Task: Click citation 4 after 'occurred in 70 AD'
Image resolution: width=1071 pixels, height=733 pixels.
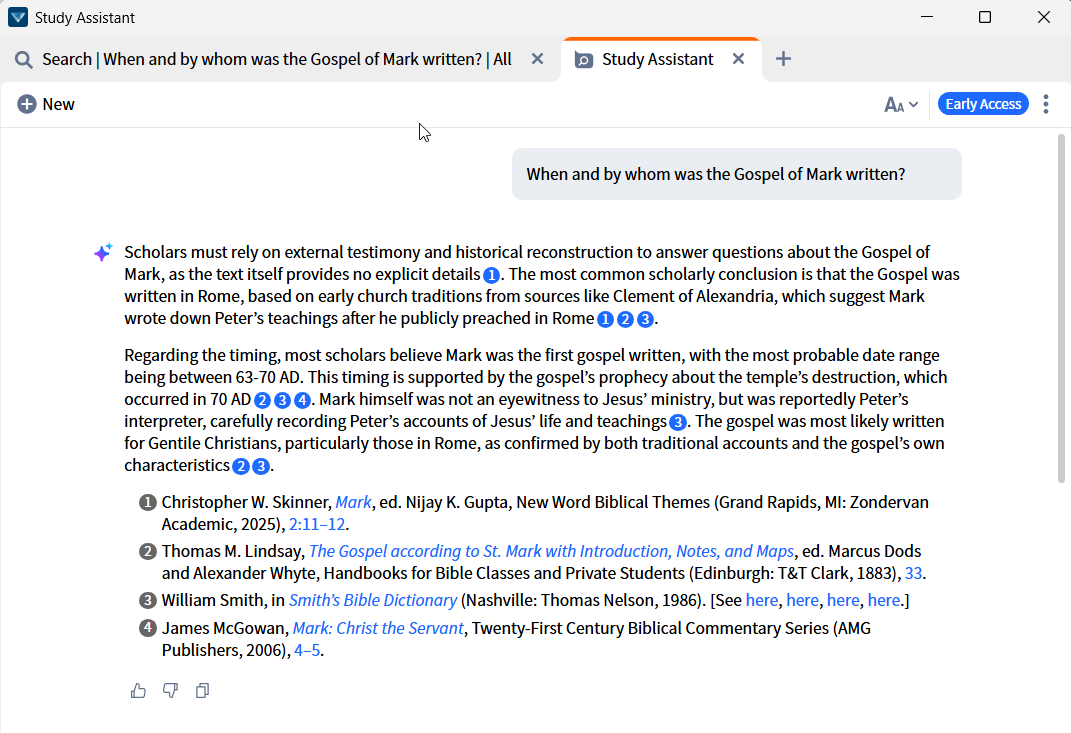Action: pyautogui.click(x=302, y=400)
